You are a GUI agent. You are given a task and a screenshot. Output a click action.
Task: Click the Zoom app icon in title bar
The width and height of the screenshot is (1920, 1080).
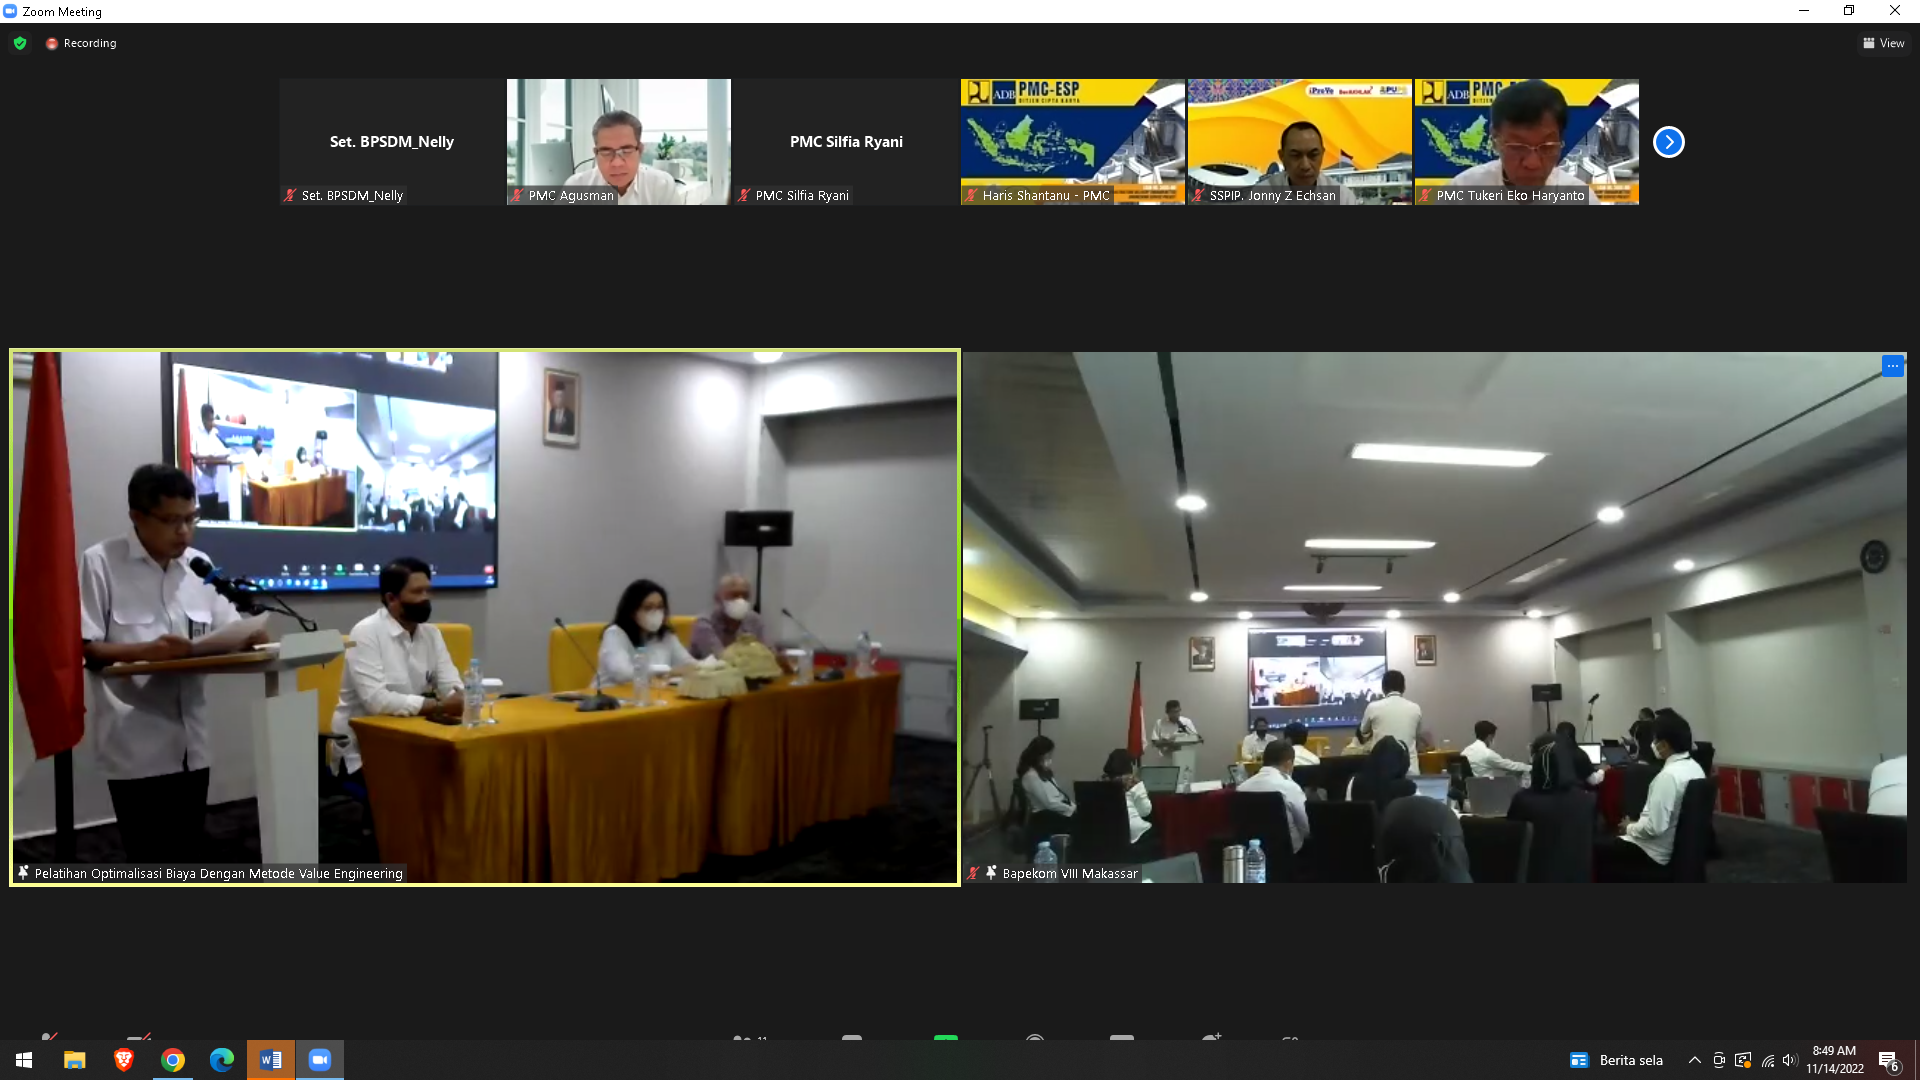coord(10,11)
